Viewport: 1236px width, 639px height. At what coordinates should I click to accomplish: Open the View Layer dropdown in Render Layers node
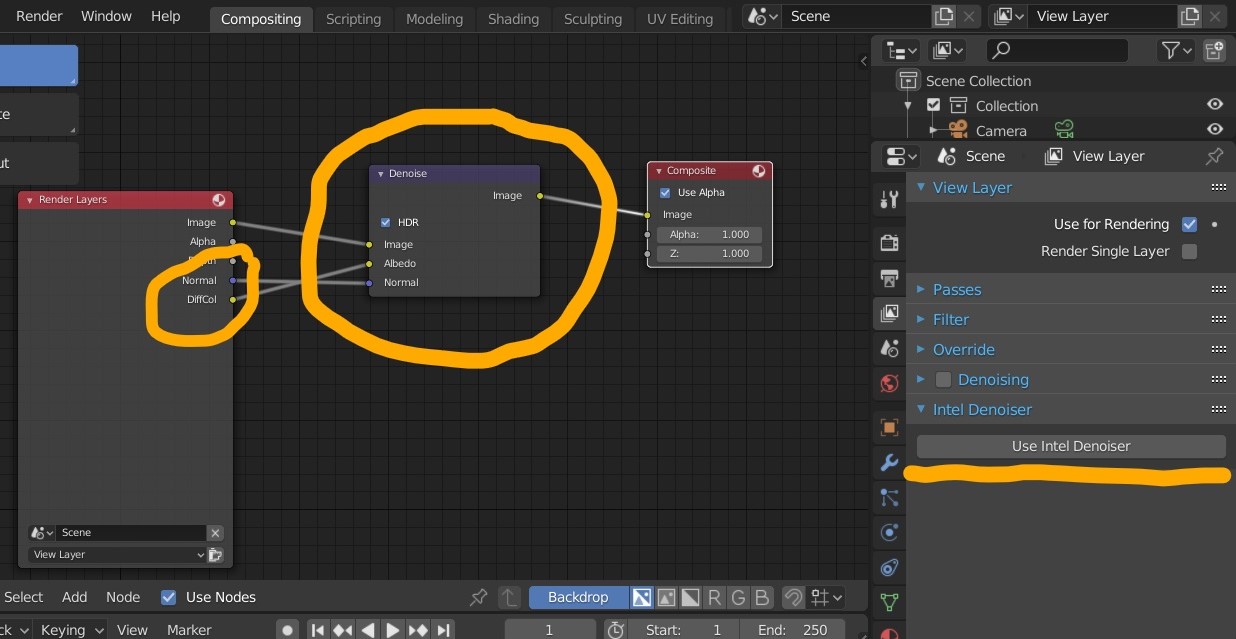117,555
